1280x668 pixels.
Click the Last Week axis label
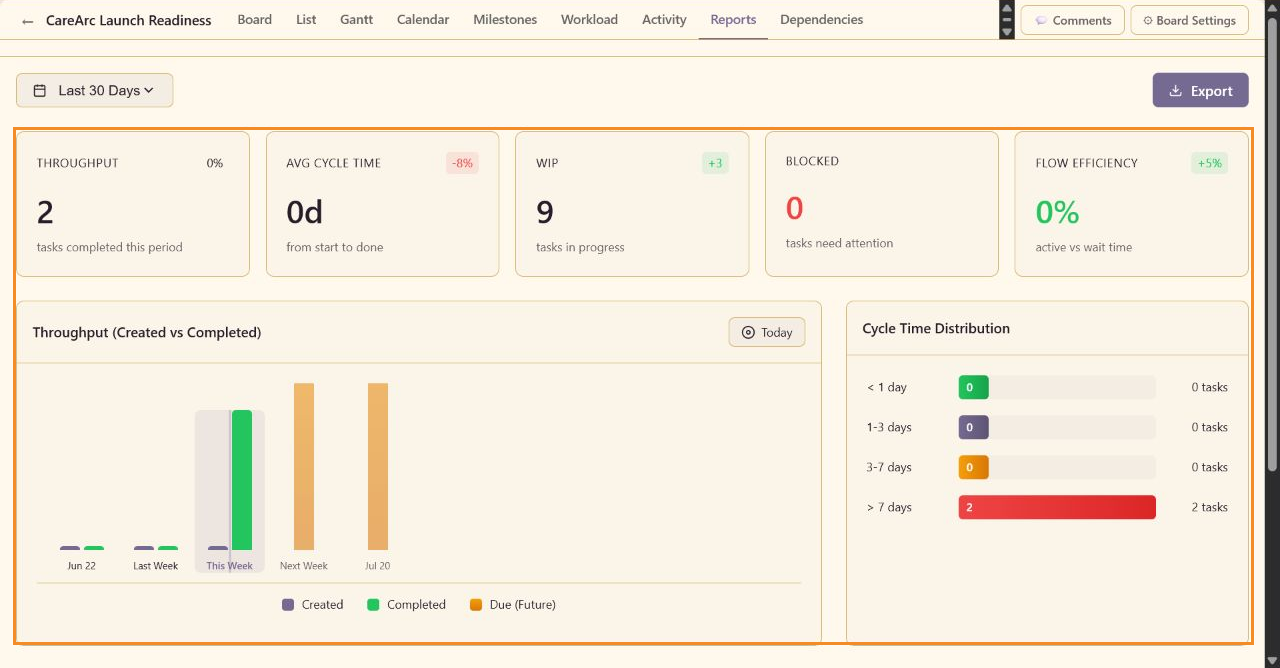coord(155,566)
